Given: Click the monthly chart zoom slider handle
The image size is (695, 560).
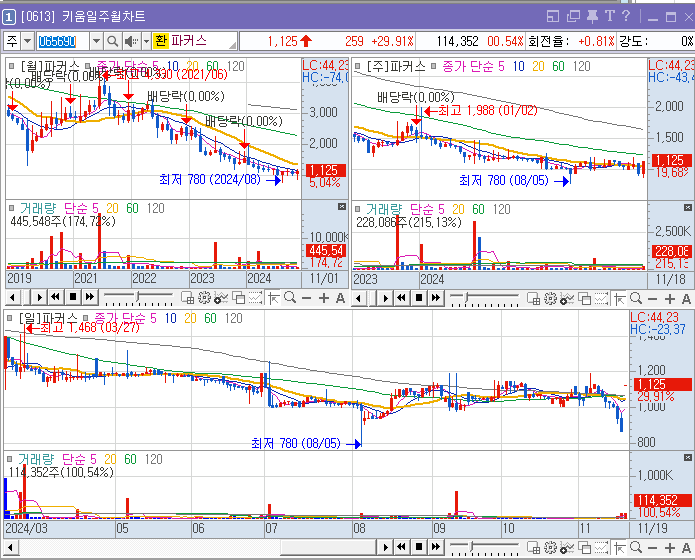Looking at the screenshot, I should click(x=139, y=296).
